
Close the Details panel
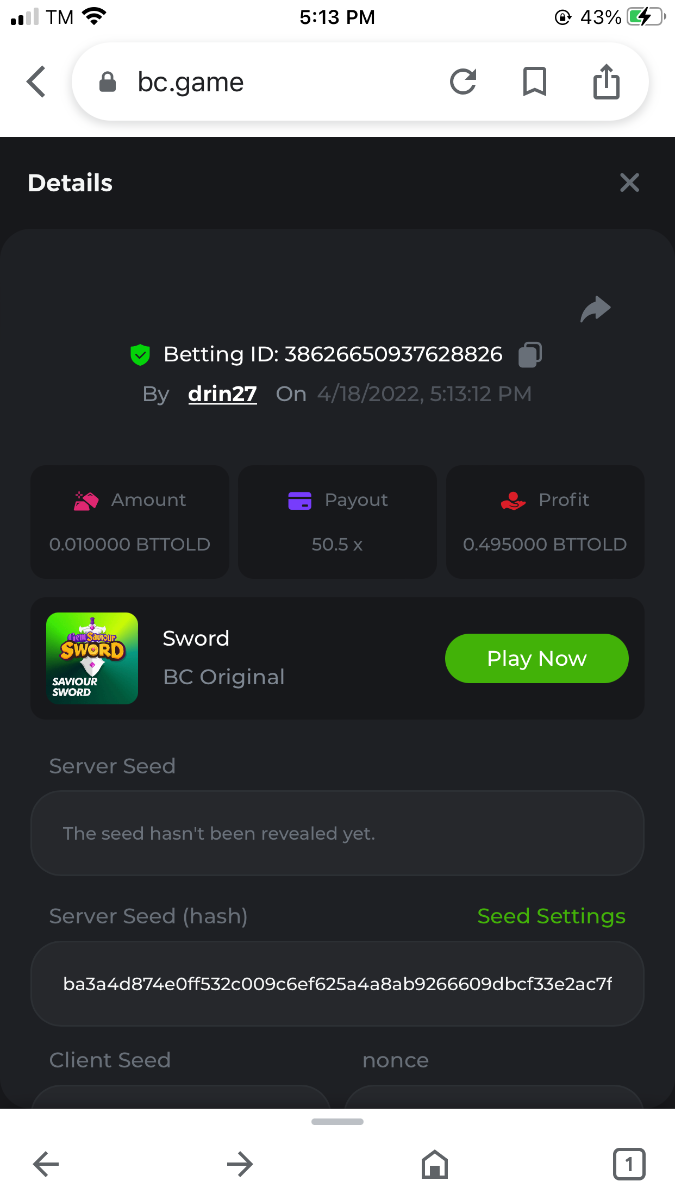pos(629,182)
